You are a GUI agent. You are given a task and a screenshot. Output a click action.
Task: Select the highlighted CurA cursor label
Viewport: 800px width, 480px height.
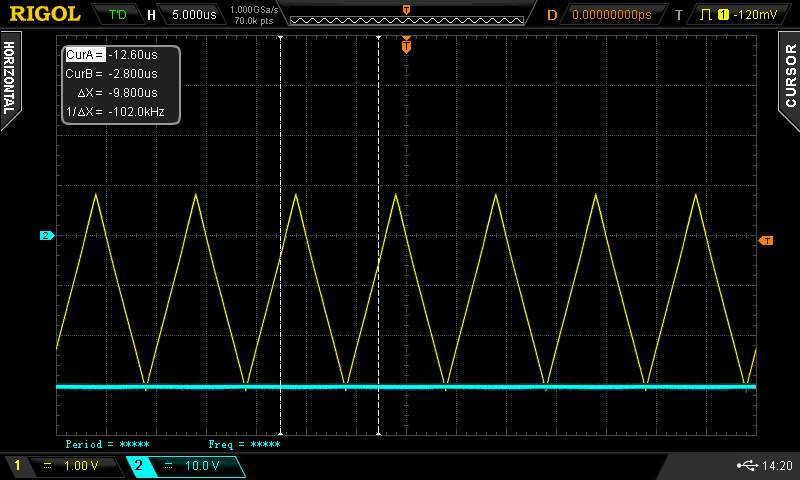84,55
